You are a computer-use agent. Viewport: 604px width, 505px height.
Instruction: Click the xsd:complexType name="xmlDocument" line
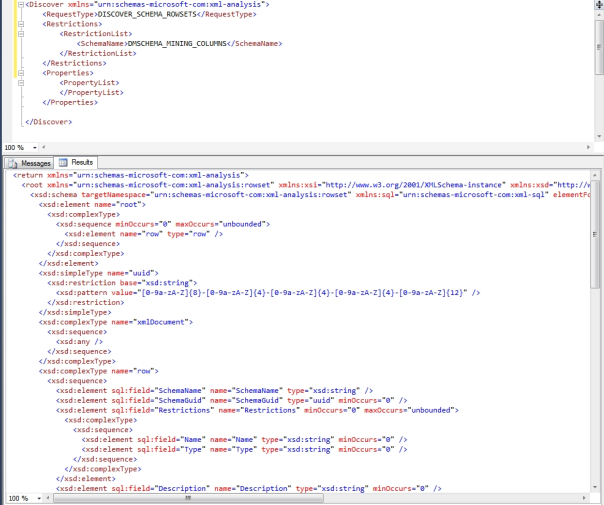(116, 322)
